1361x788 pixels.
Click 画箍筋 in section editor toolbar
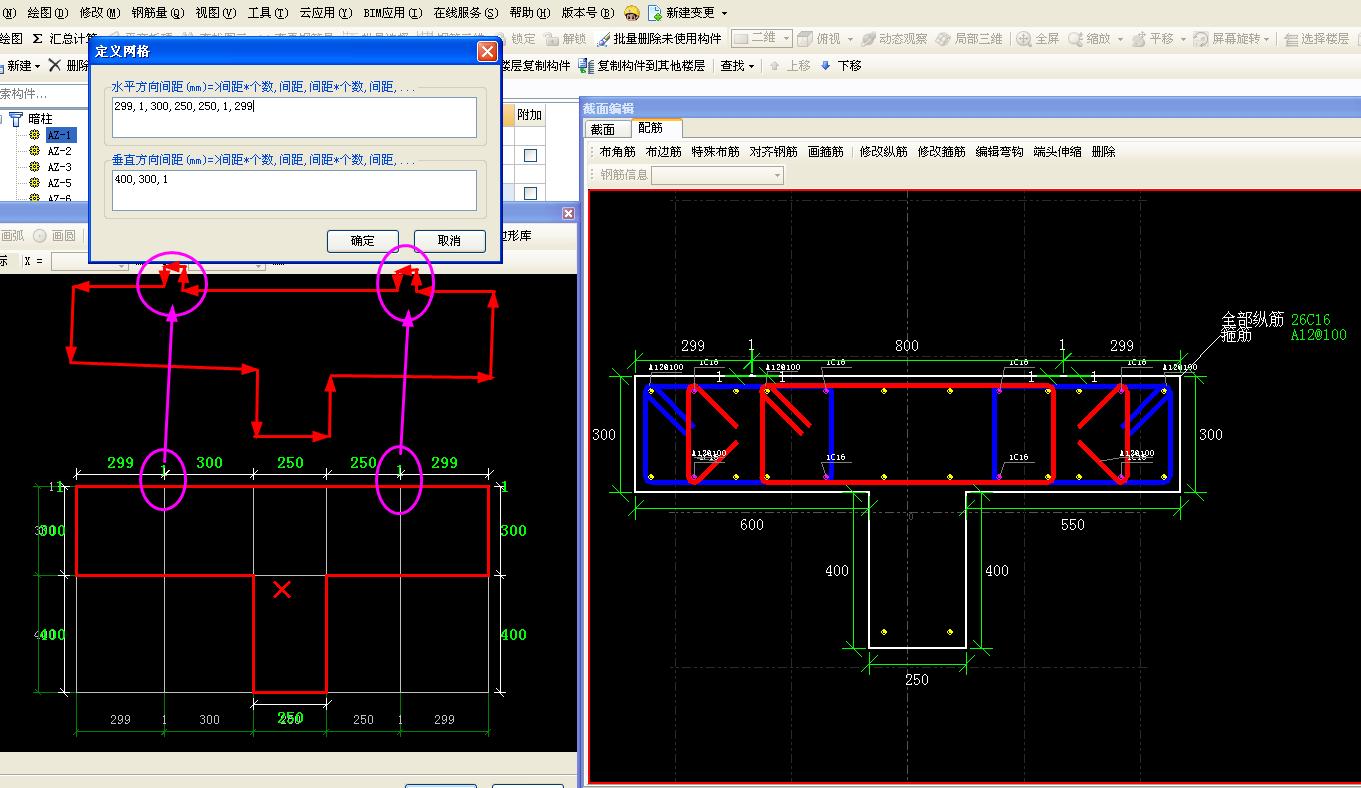coord(825,152)
